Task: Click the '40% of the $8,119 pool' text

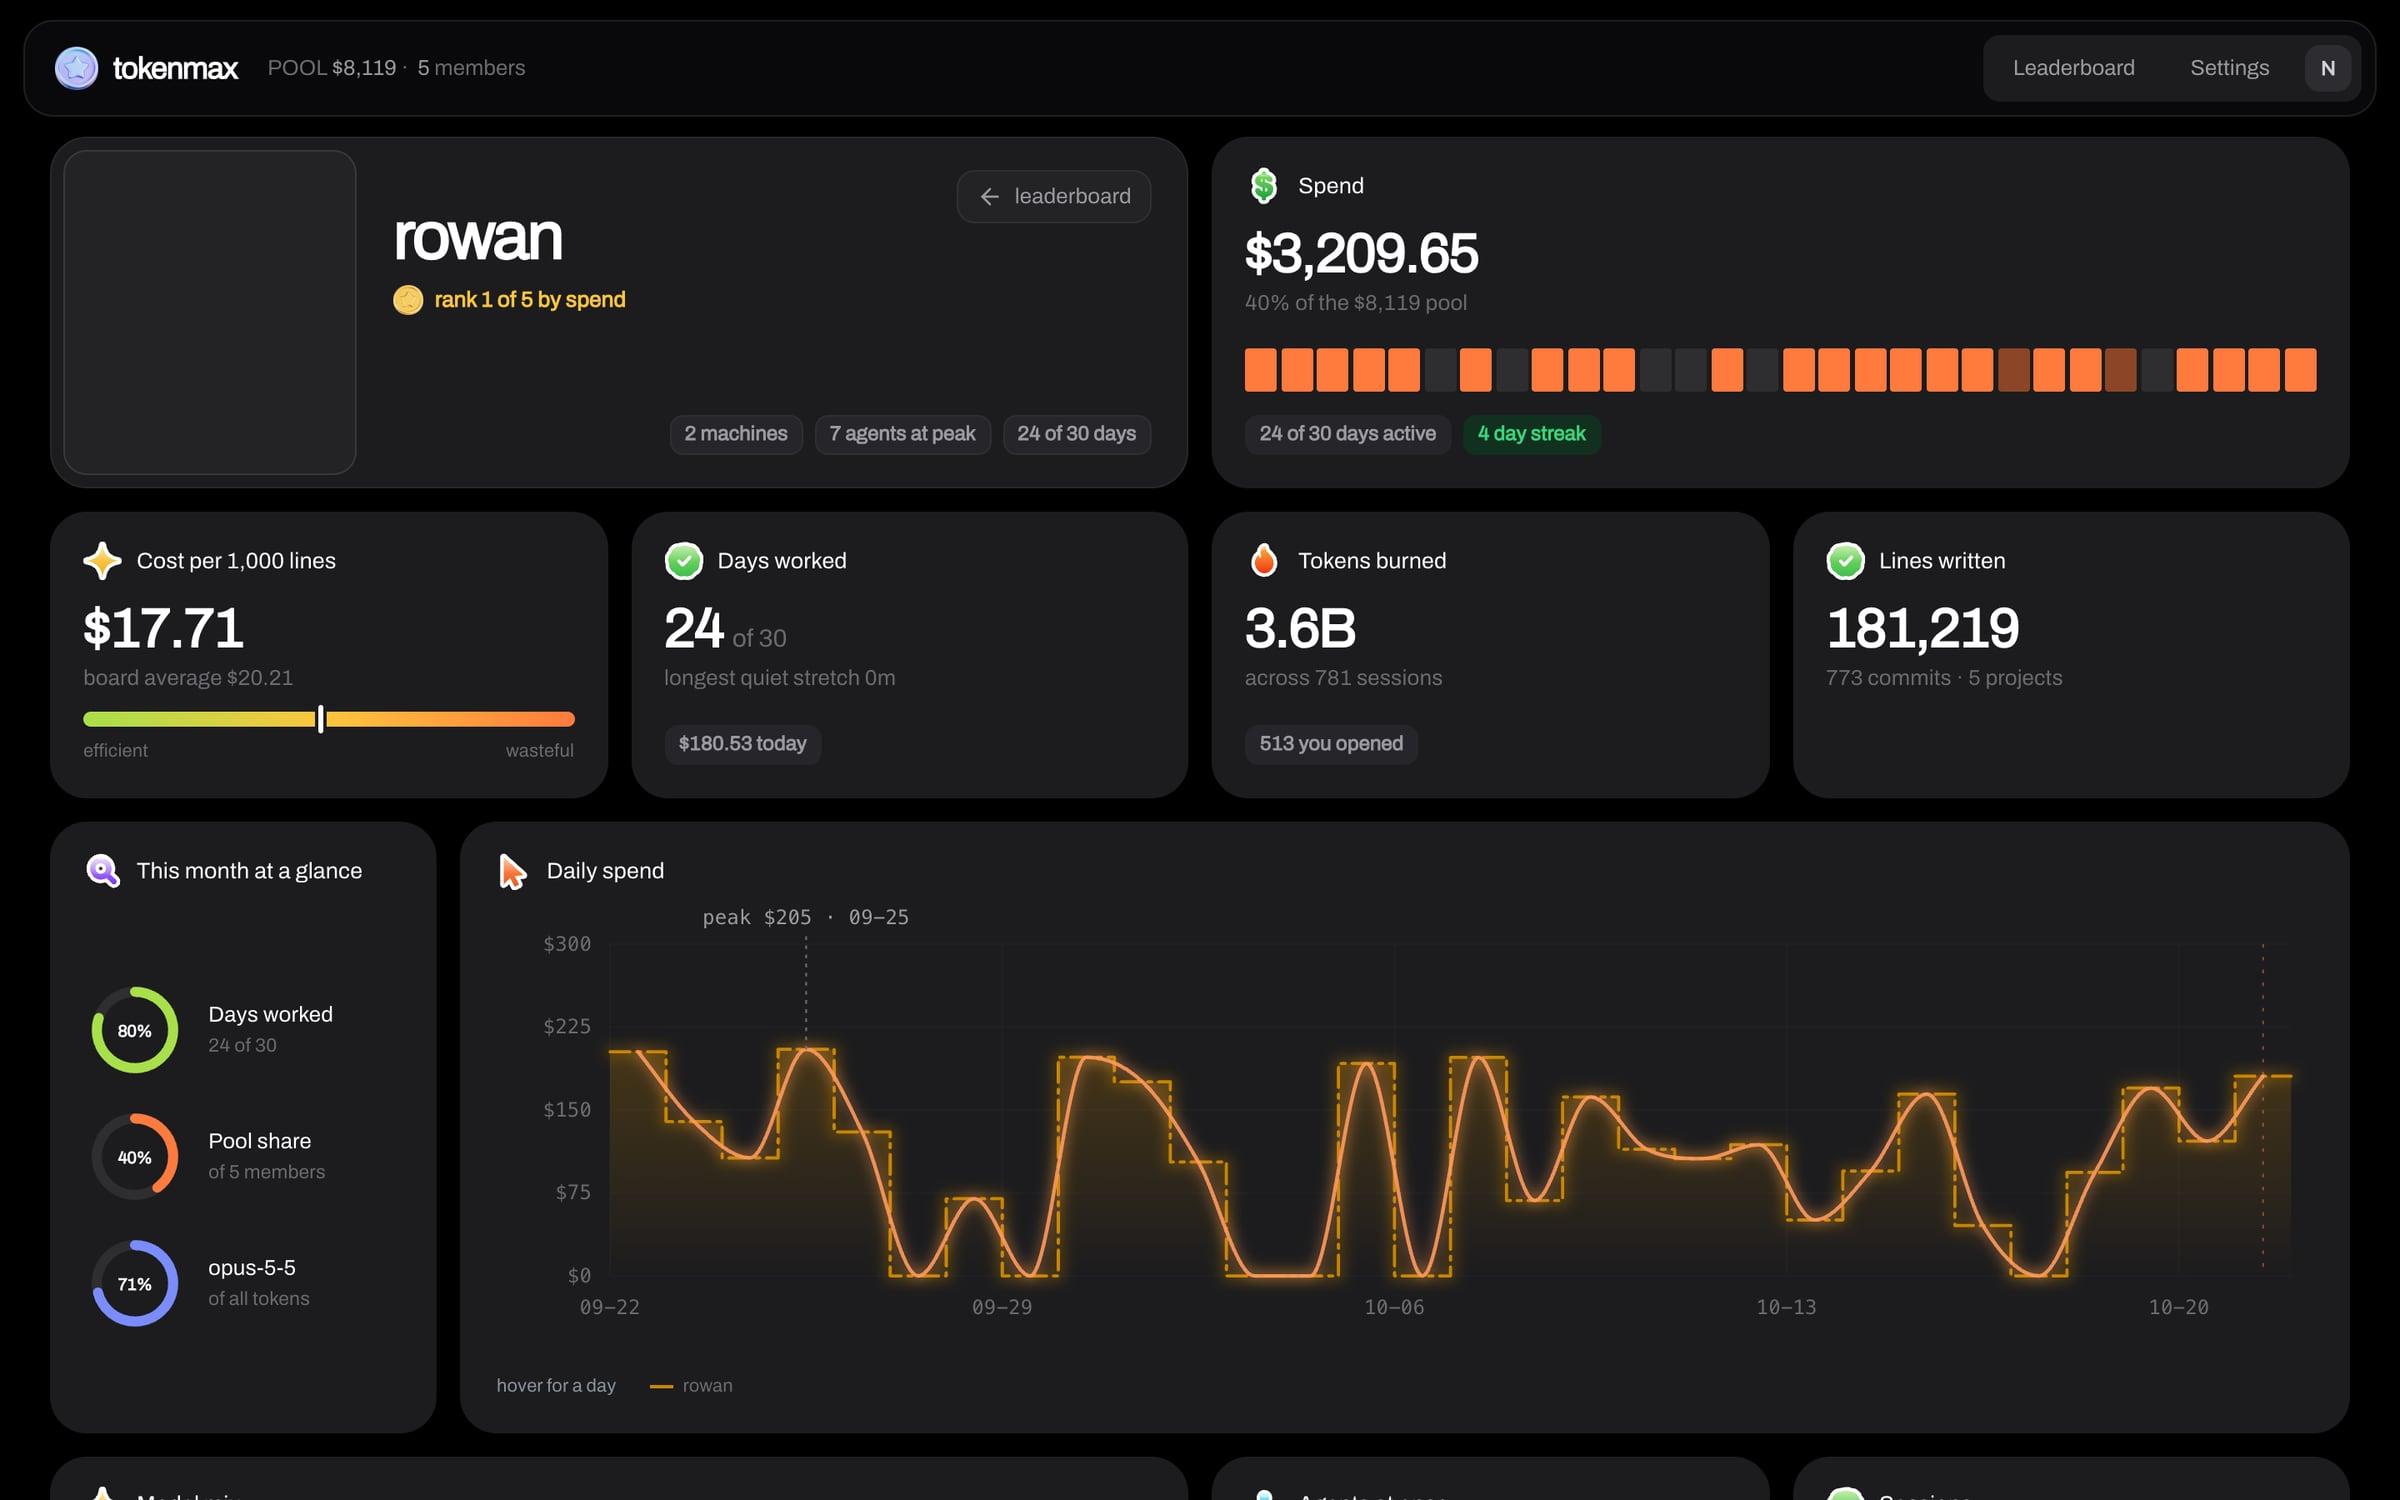Action: 1355,303
